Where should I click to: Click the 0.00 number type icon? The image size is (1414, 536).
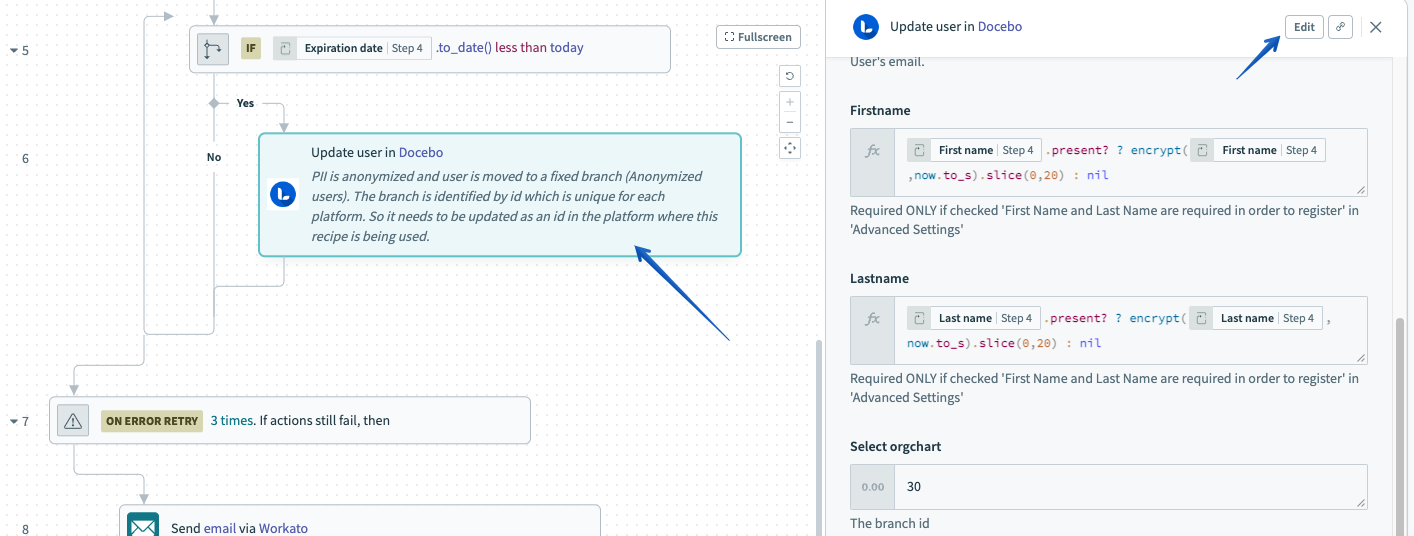(x=873, y=487)
